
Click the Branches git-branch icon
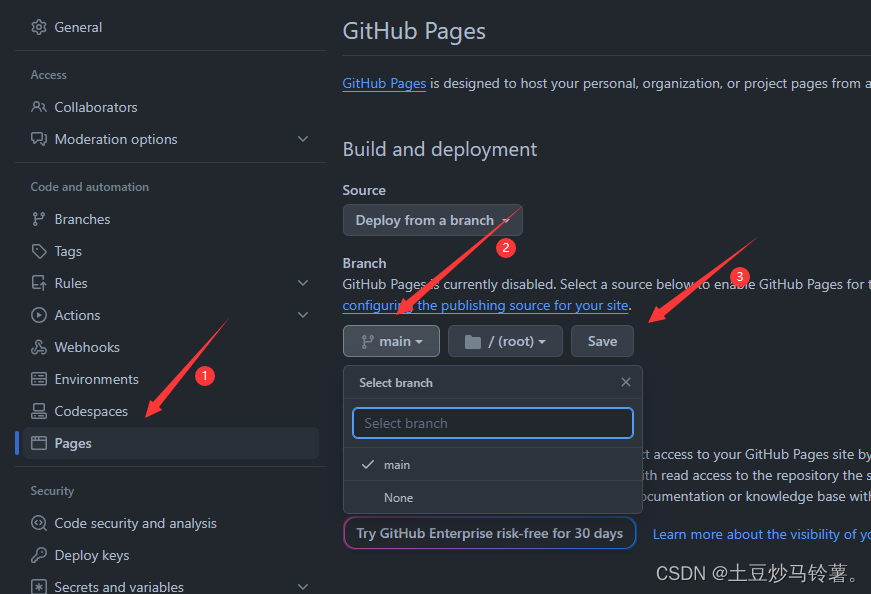38,219
